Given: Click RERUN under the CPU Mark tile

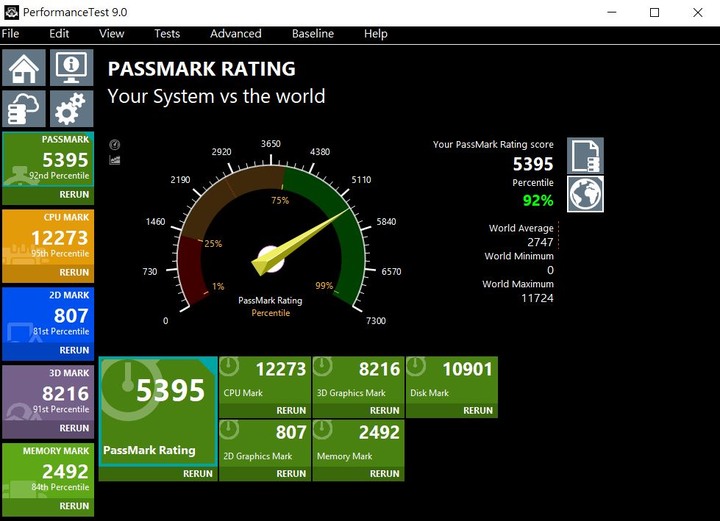Looking at the screenshot, I should click(x=291, y=411).
